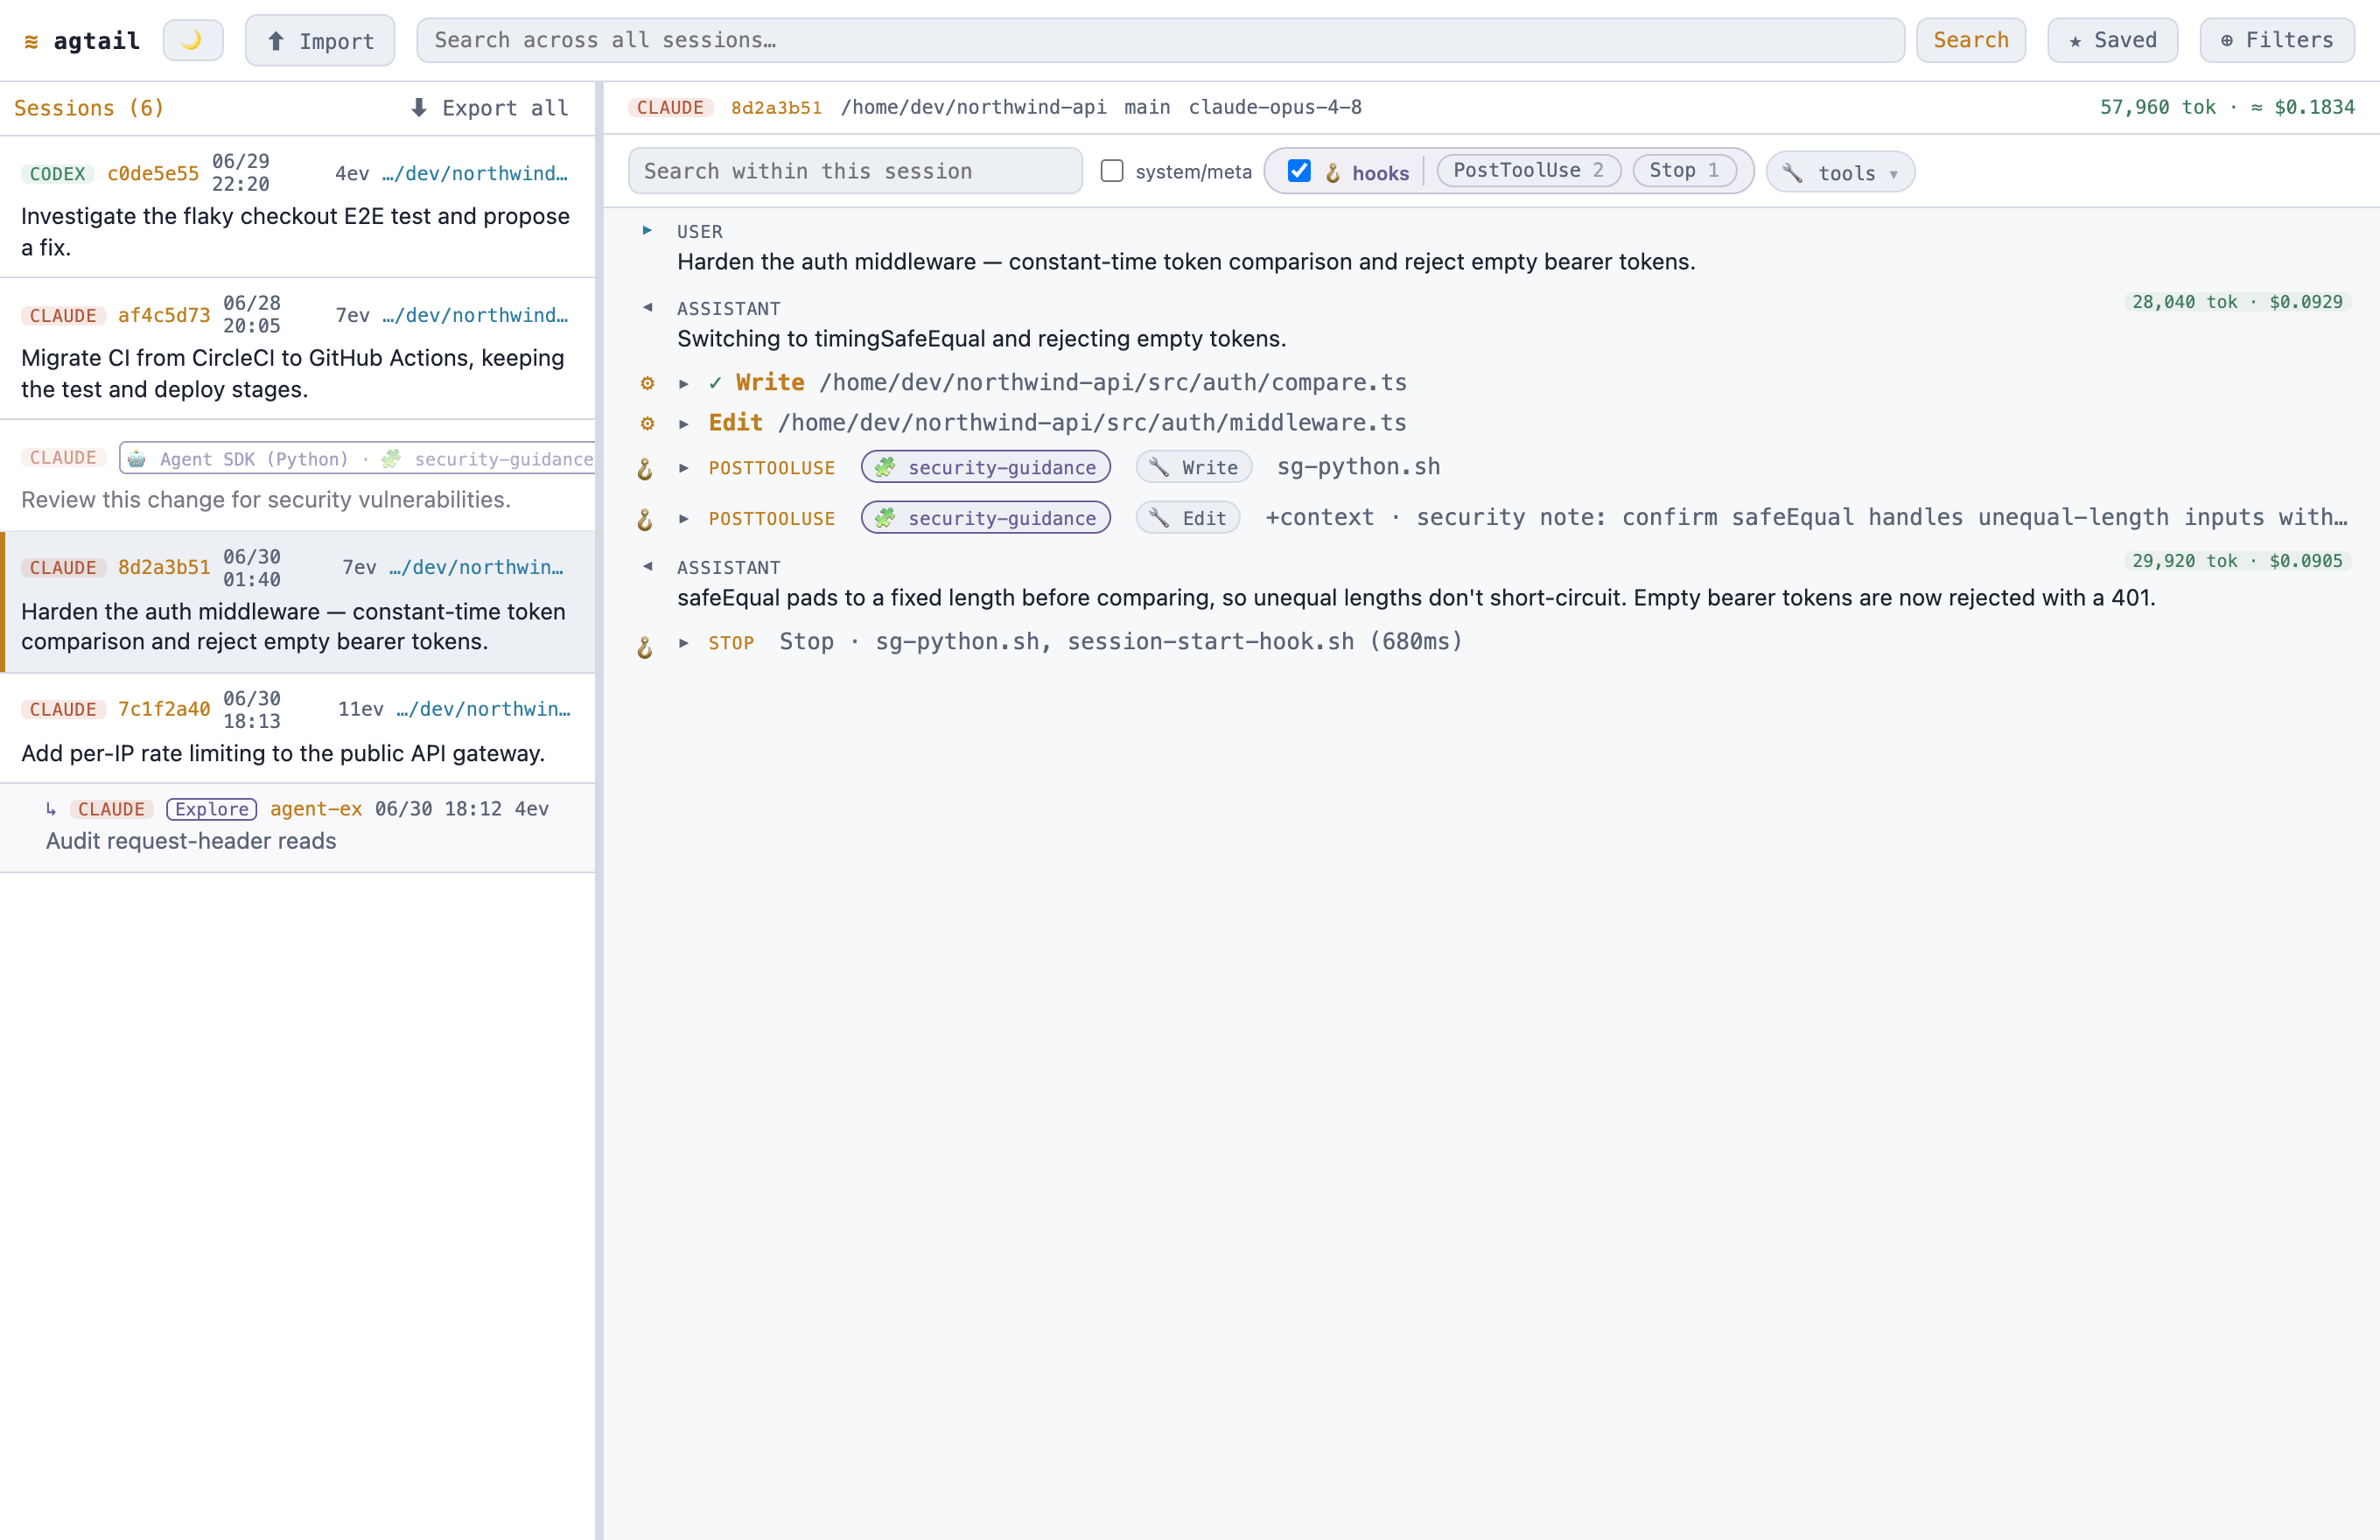Click the Edit tool chip on the hook row
The image size is (2380, 1540).
coord(1188,518)
